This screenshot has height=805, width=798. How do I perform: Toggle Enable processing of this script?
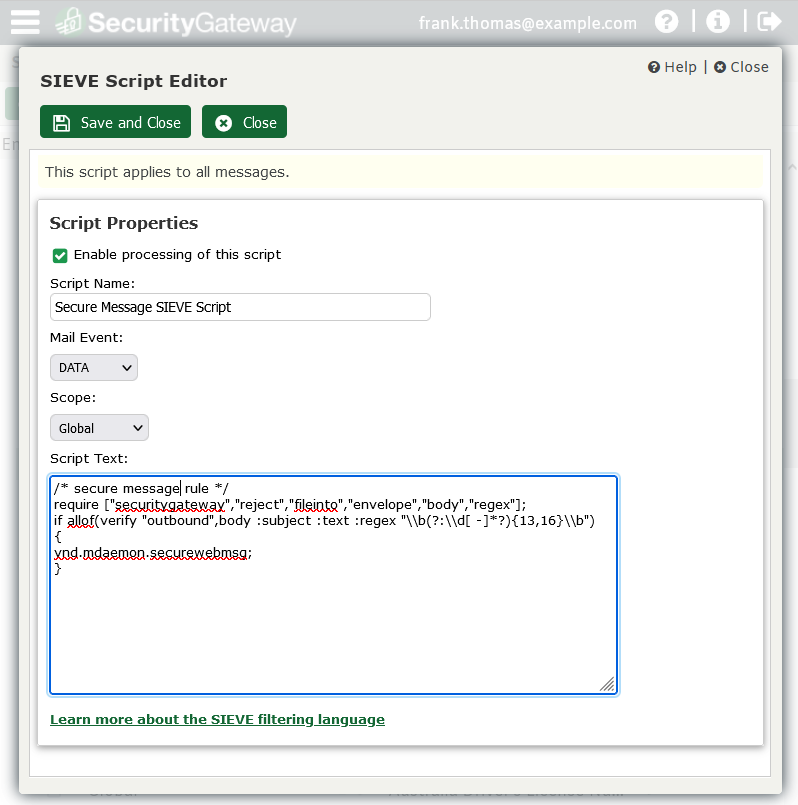60,255
